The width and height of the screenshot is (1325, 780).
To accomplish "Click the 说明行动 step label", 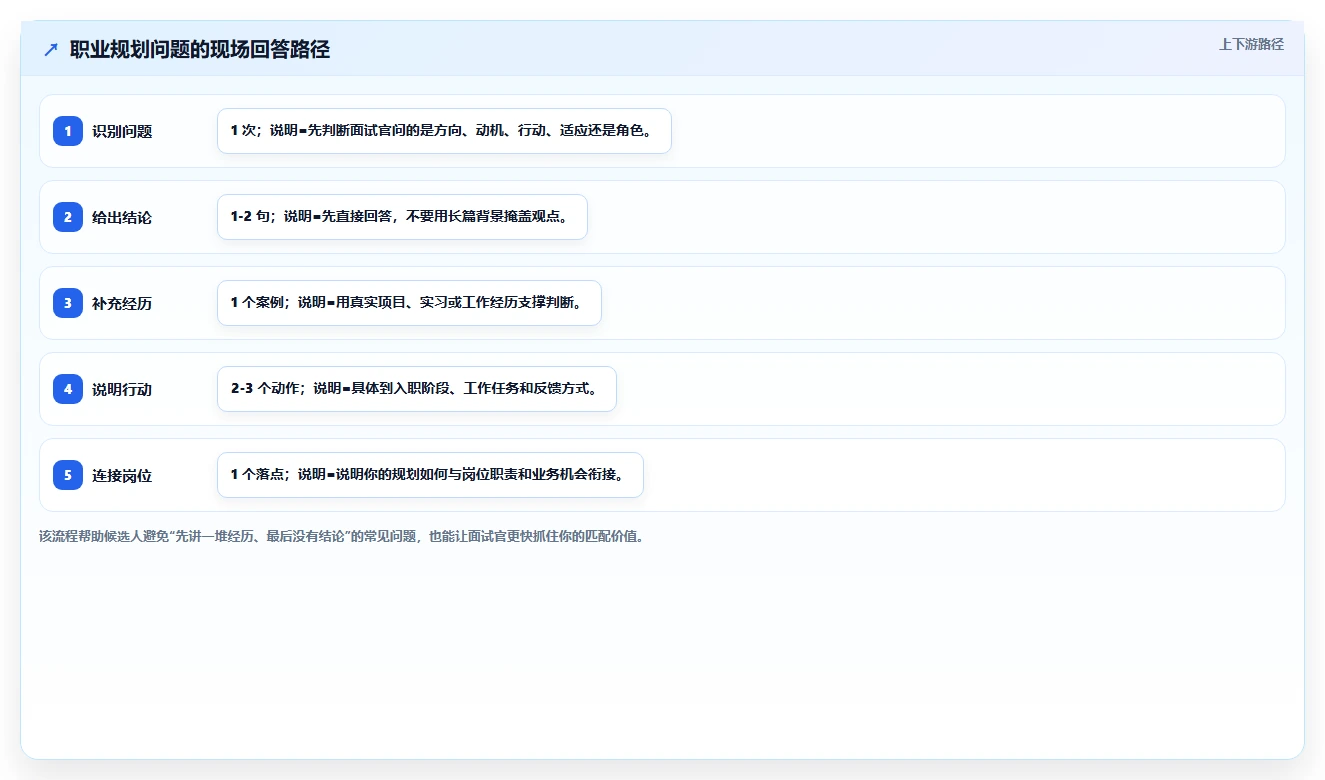I will tap(122, 389).
